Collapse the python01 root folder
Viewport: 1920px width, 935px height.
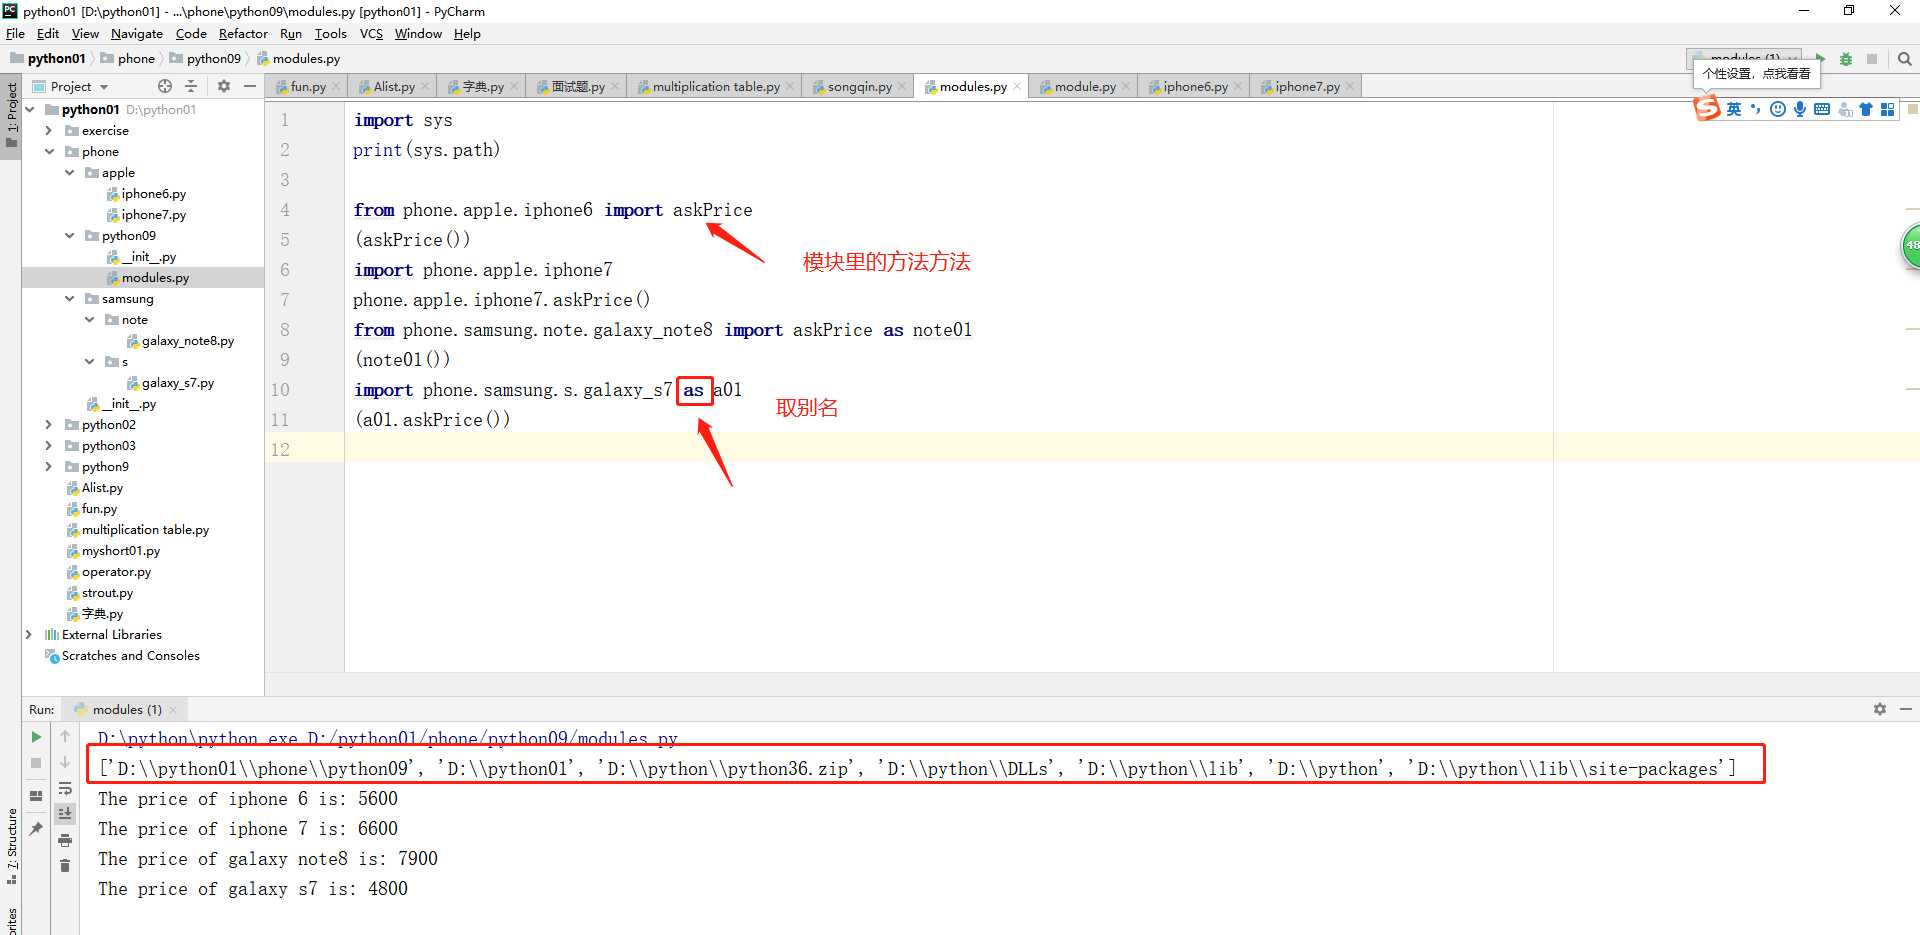30,110
